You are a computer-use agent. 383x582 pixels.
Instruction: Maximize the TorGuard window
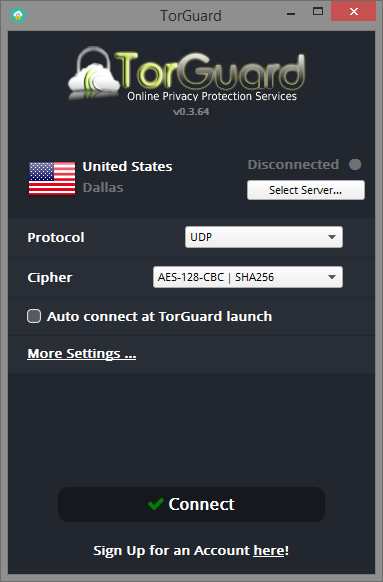[318, 12]
